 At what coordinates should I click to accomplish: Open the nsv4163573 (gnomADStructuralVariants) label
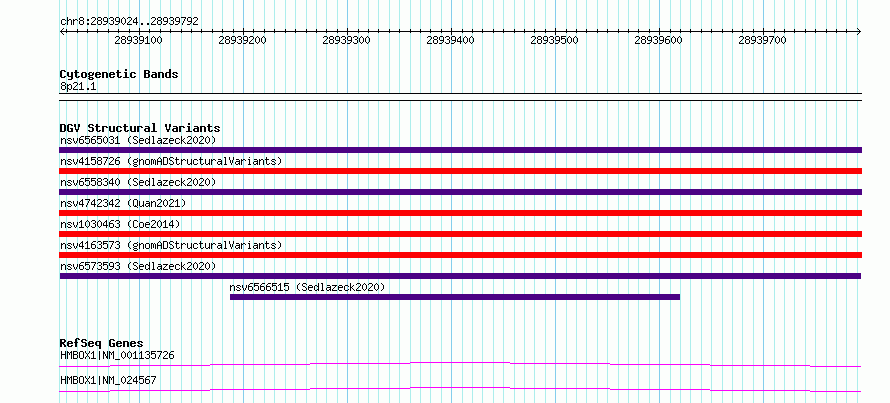tap(171, 245)
